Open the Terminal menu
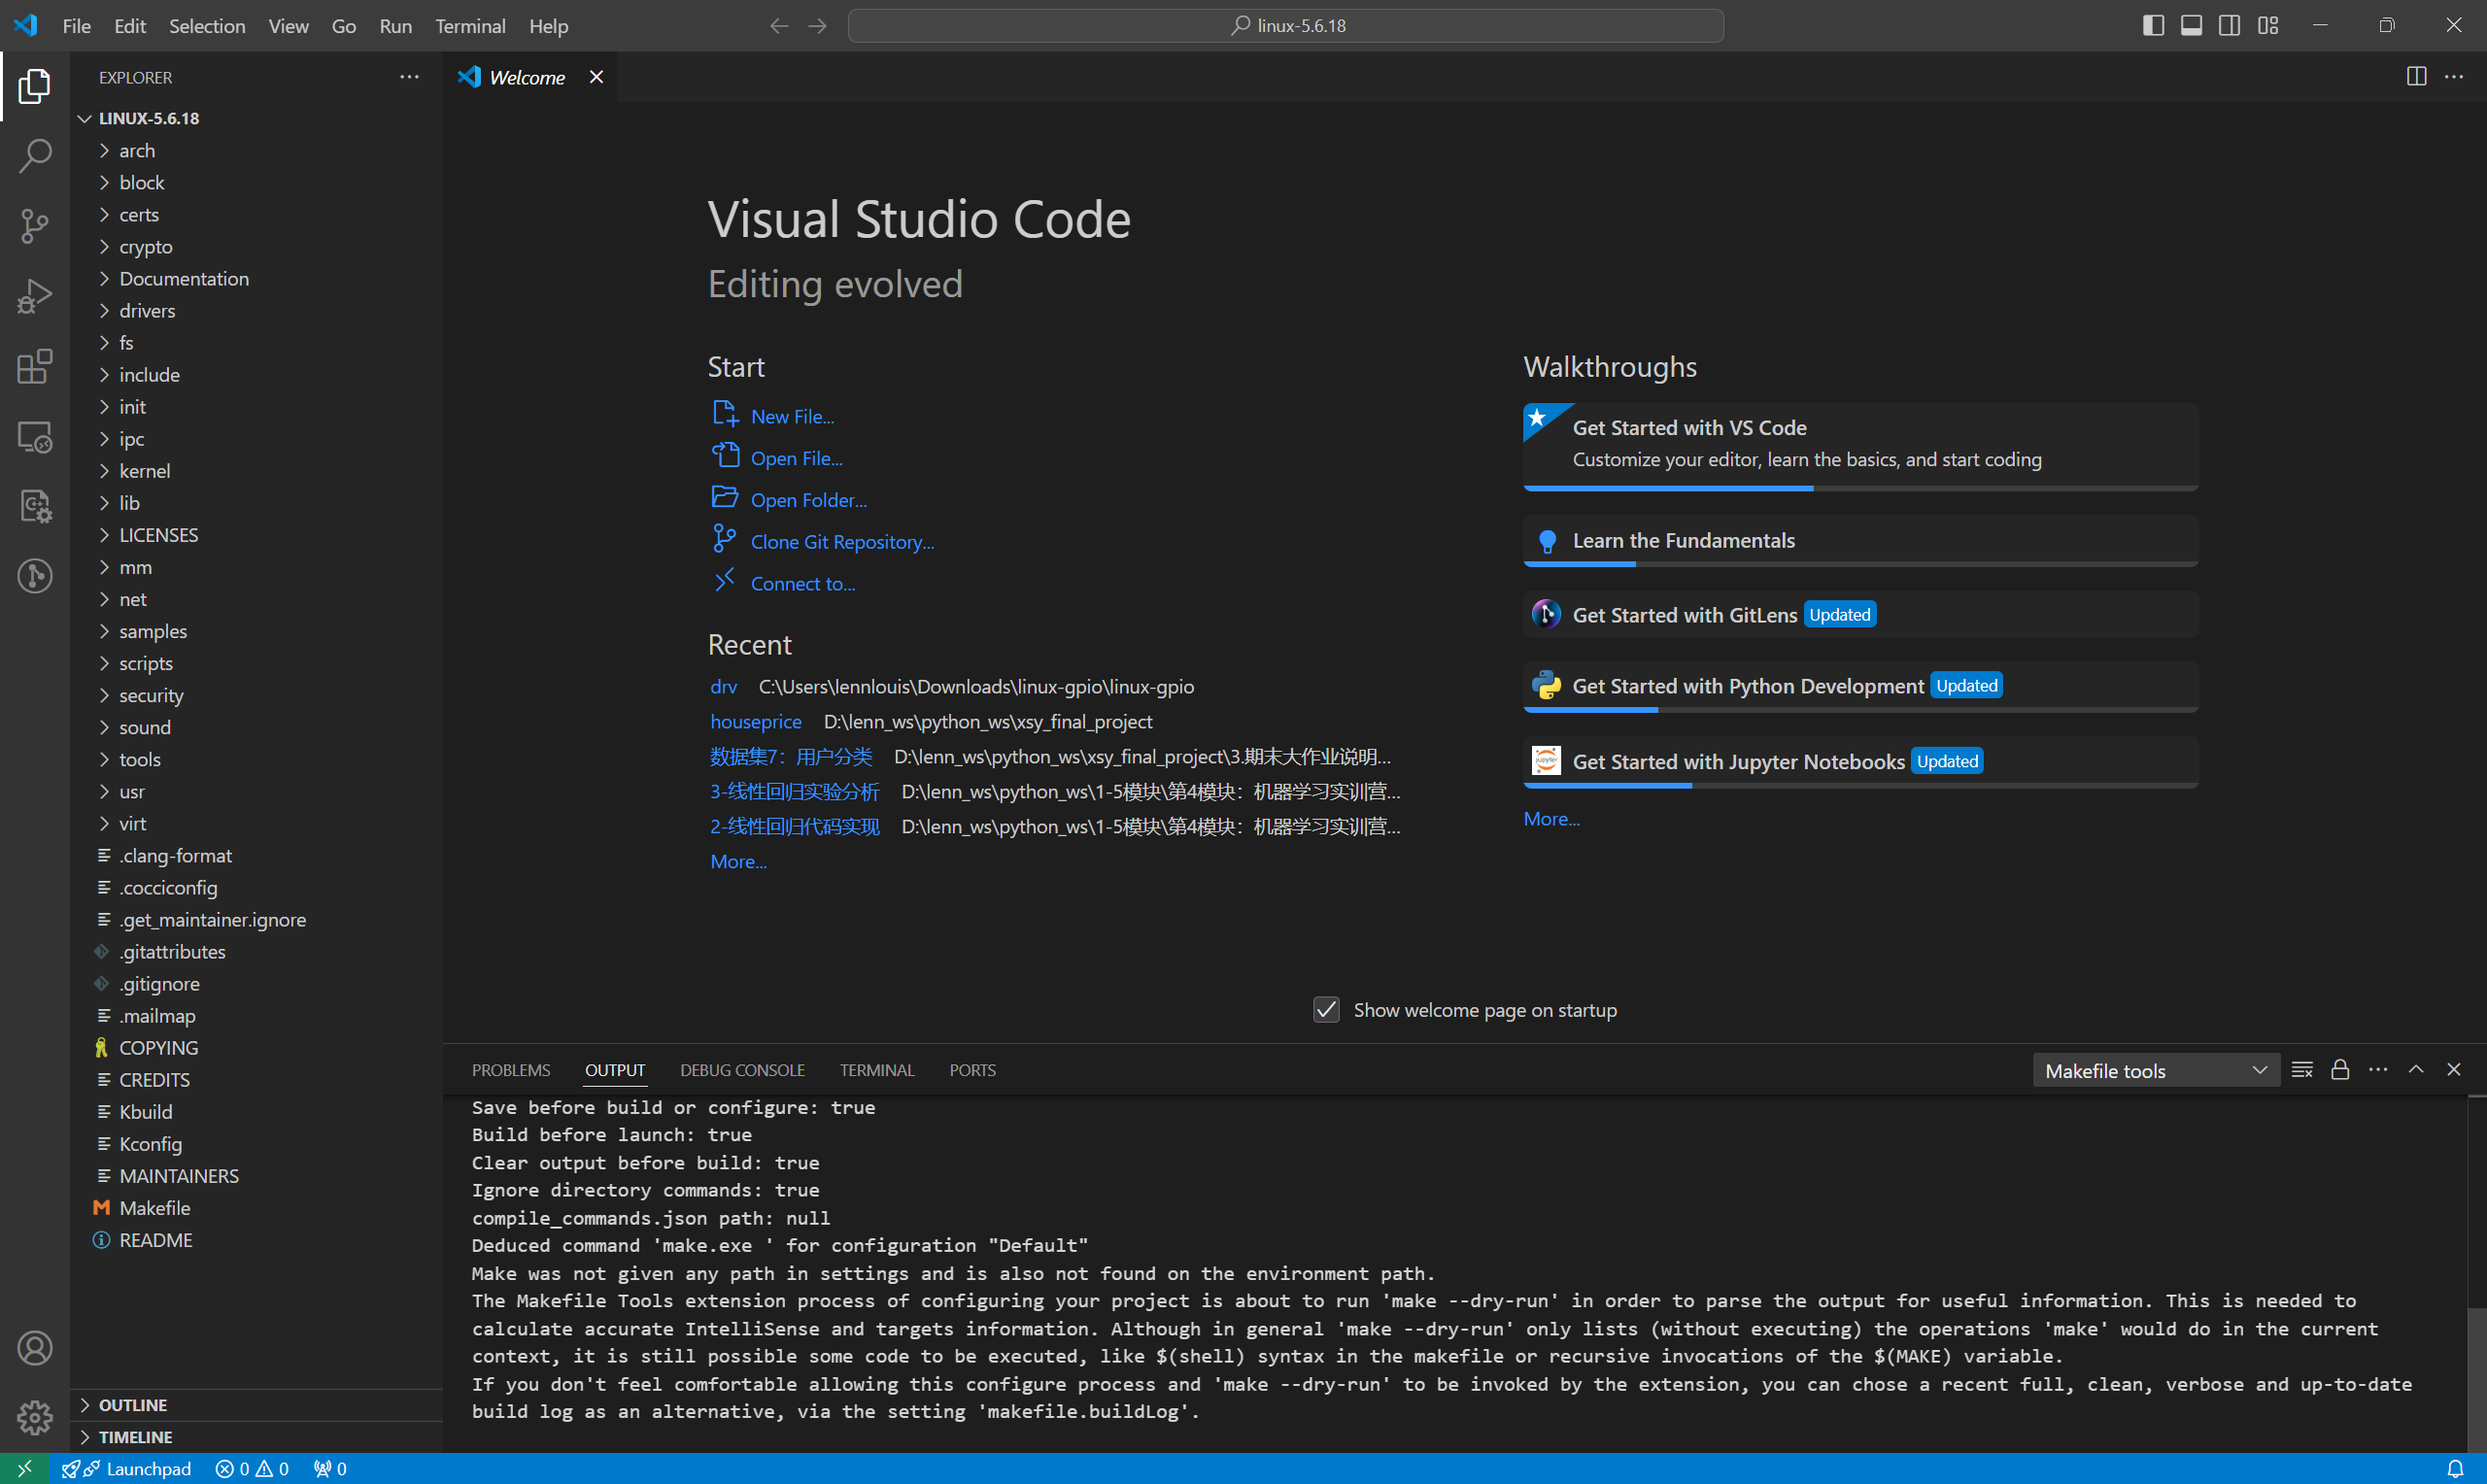2487x1484 pixels. [x=470, y=26]
